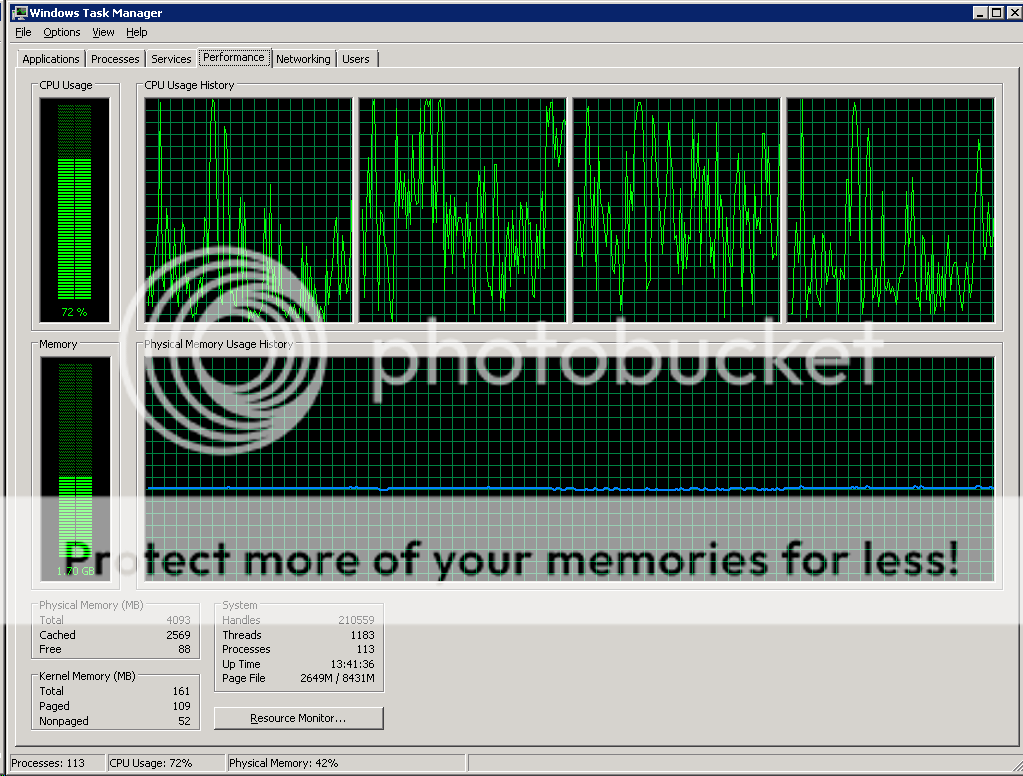The image size is (1023, 776).
Task: Click the fourth CPU Usage History graph
Action: [890, 210]
